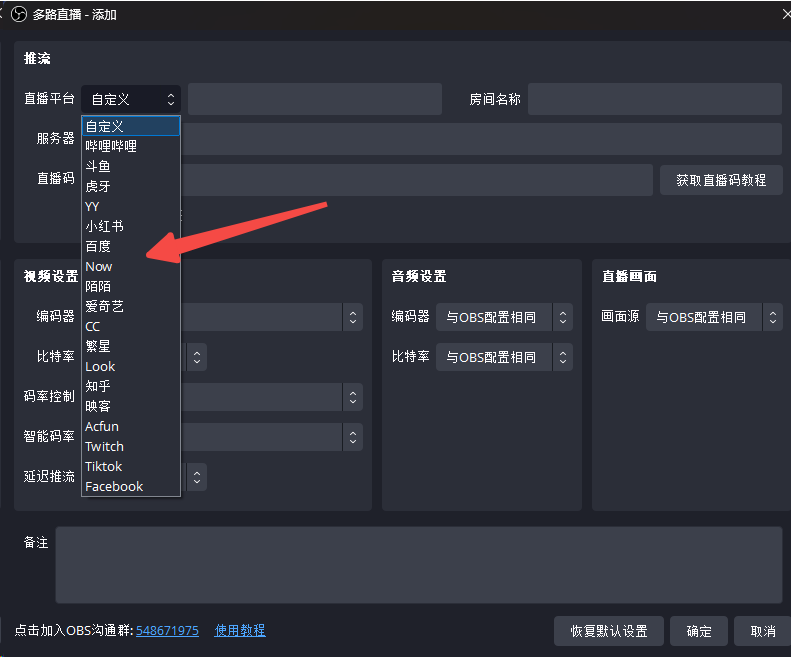The width and height of the screenshot is (793, 658).
Task: Select Acfun from the list
Action: click(131, 426)
